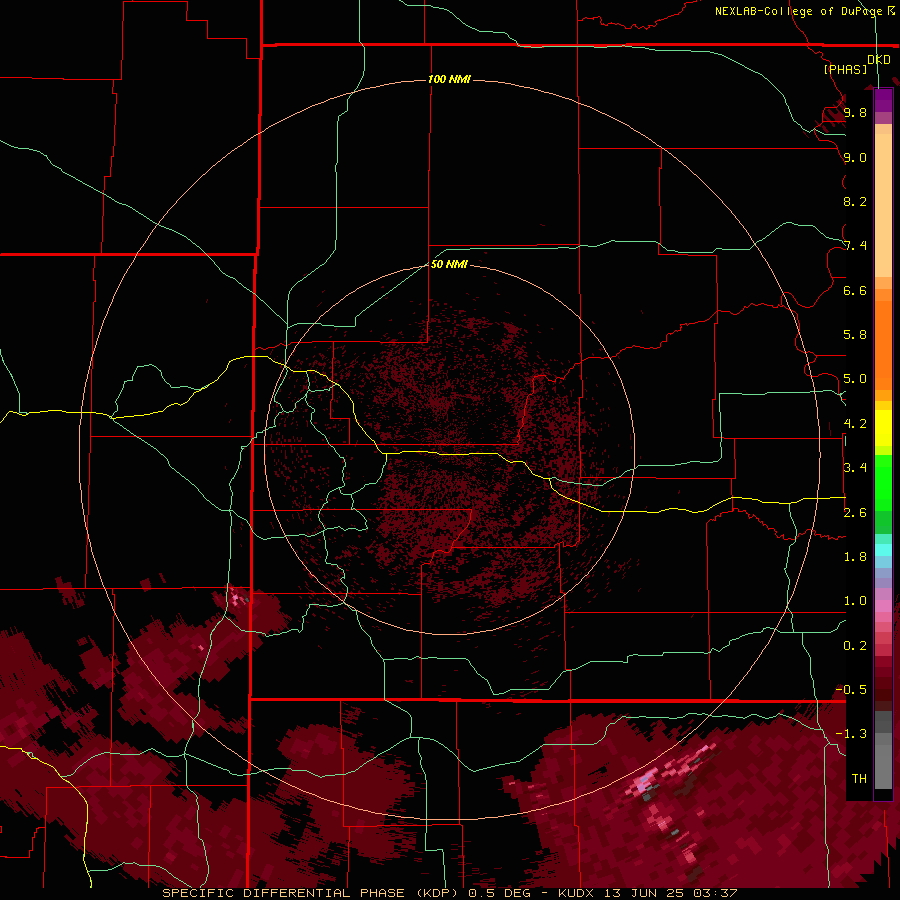Pick the dark orange segment of color scale
Screen dimensions: 900x900
click(883, 346)
